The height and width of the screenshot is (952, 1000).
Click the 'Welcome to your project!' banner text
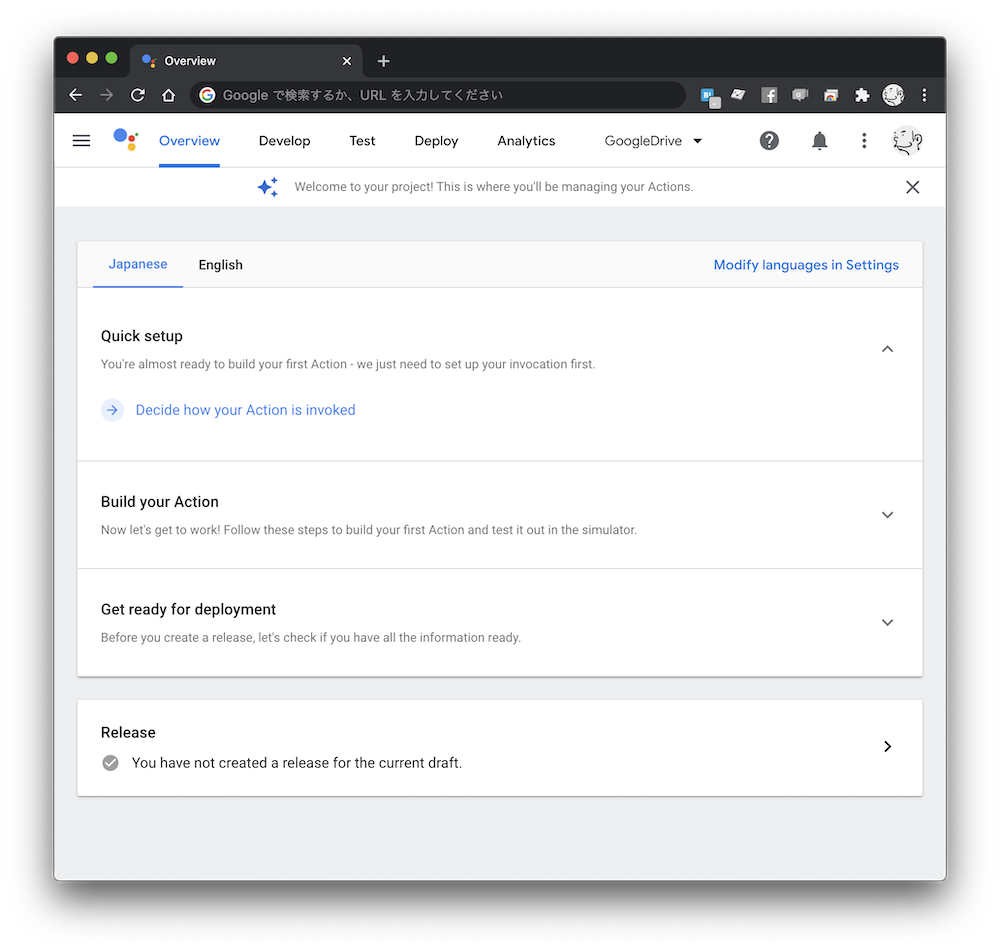(x=494, y=187)
